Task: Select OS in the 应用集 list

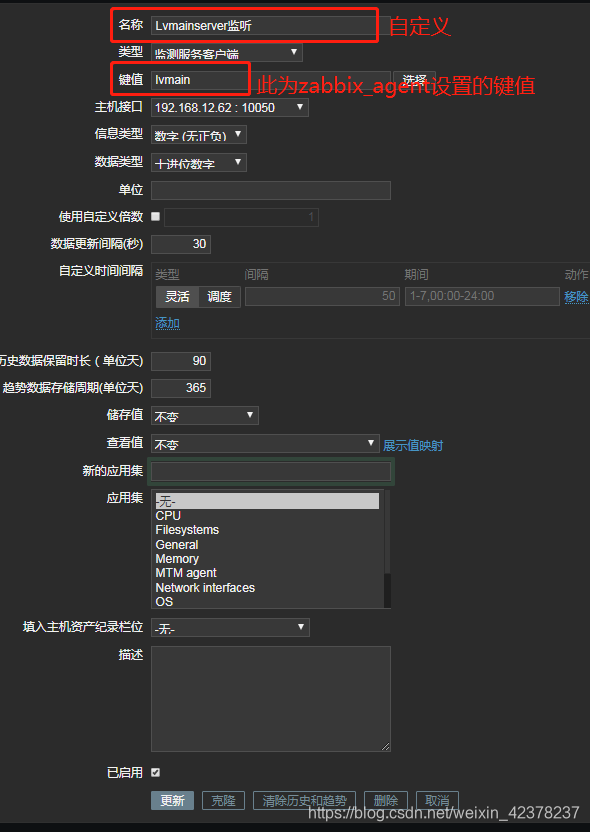Action: (x=267, y=602)
